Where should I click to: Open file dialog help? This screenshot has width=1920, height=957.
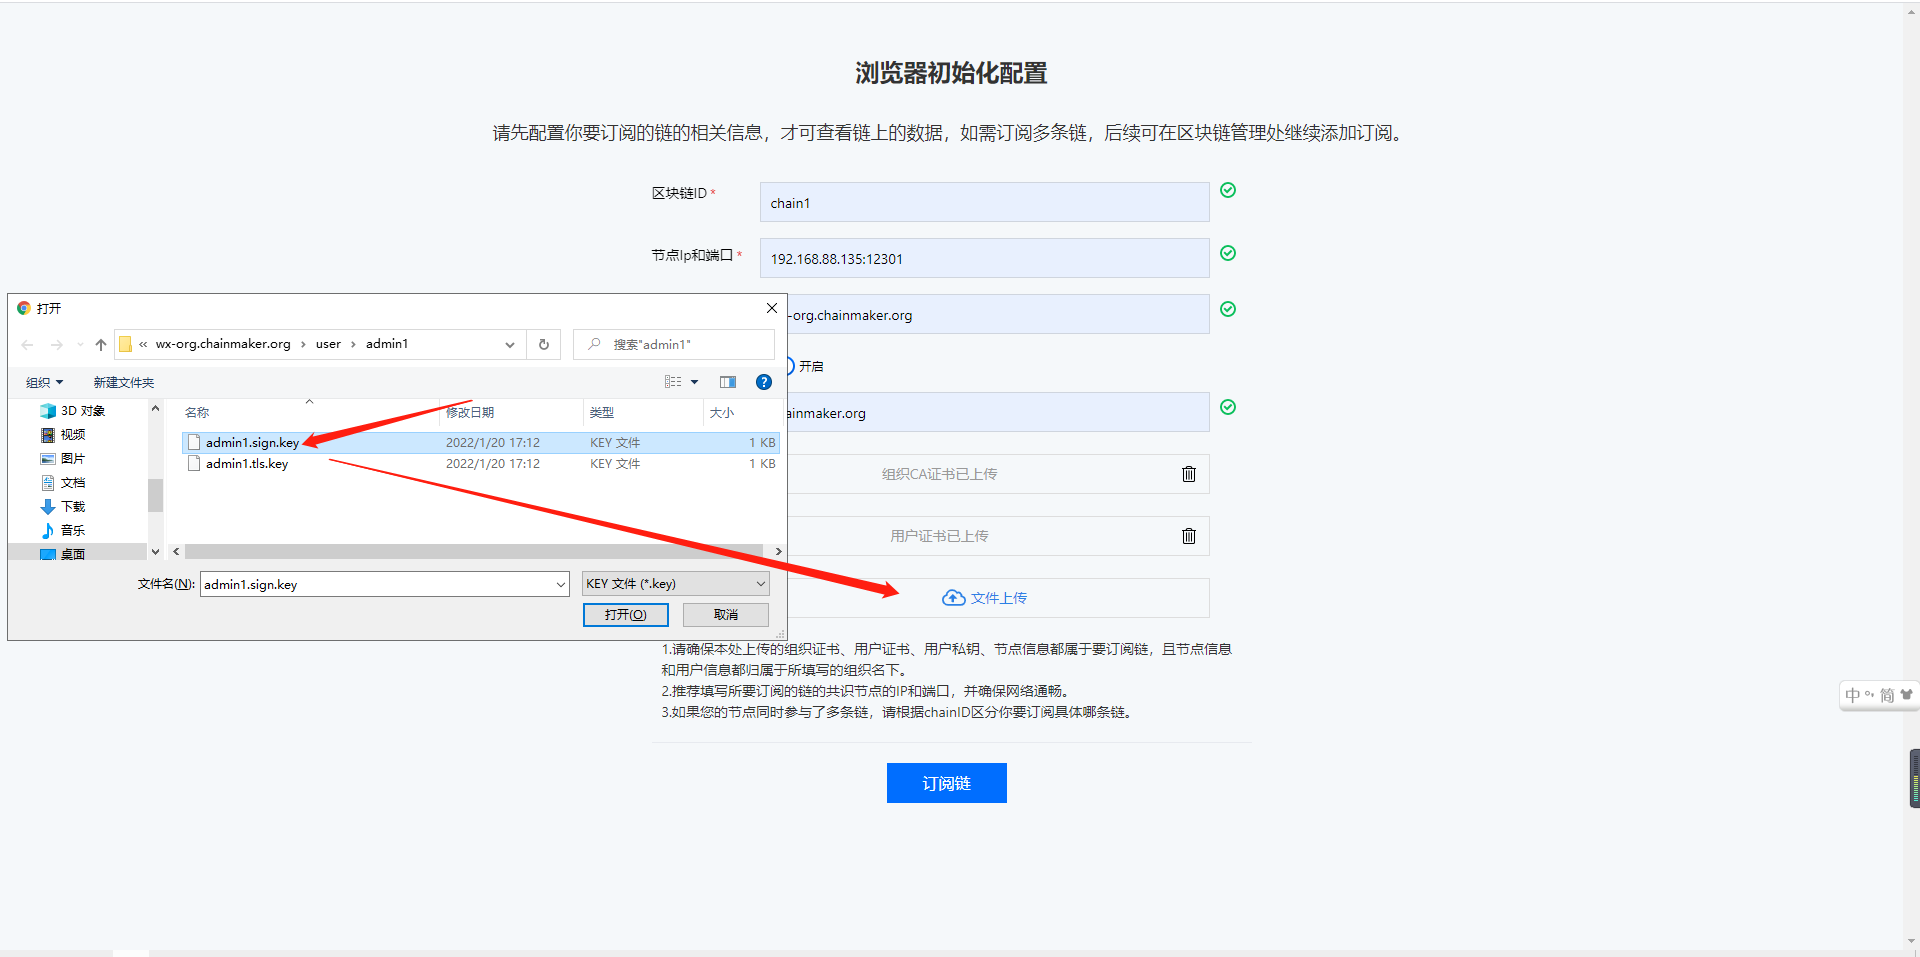tap(764, 382)
